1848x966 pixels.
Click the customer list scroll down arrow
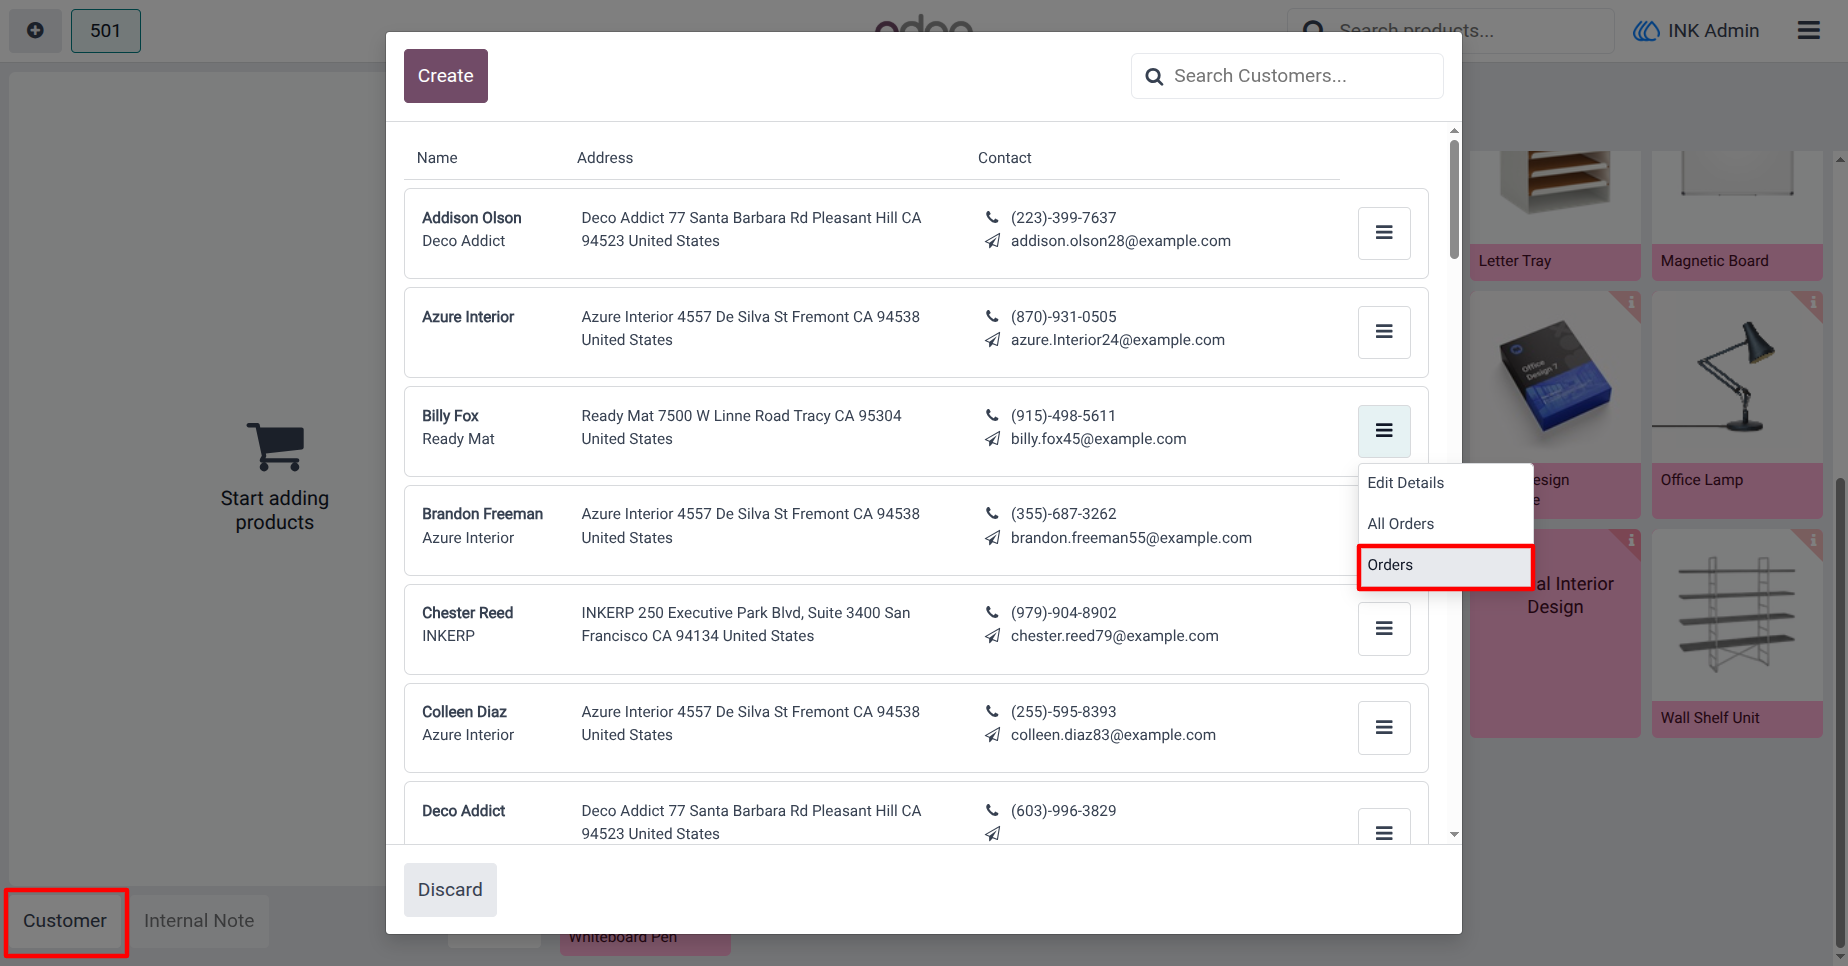tap(1454, 834)
